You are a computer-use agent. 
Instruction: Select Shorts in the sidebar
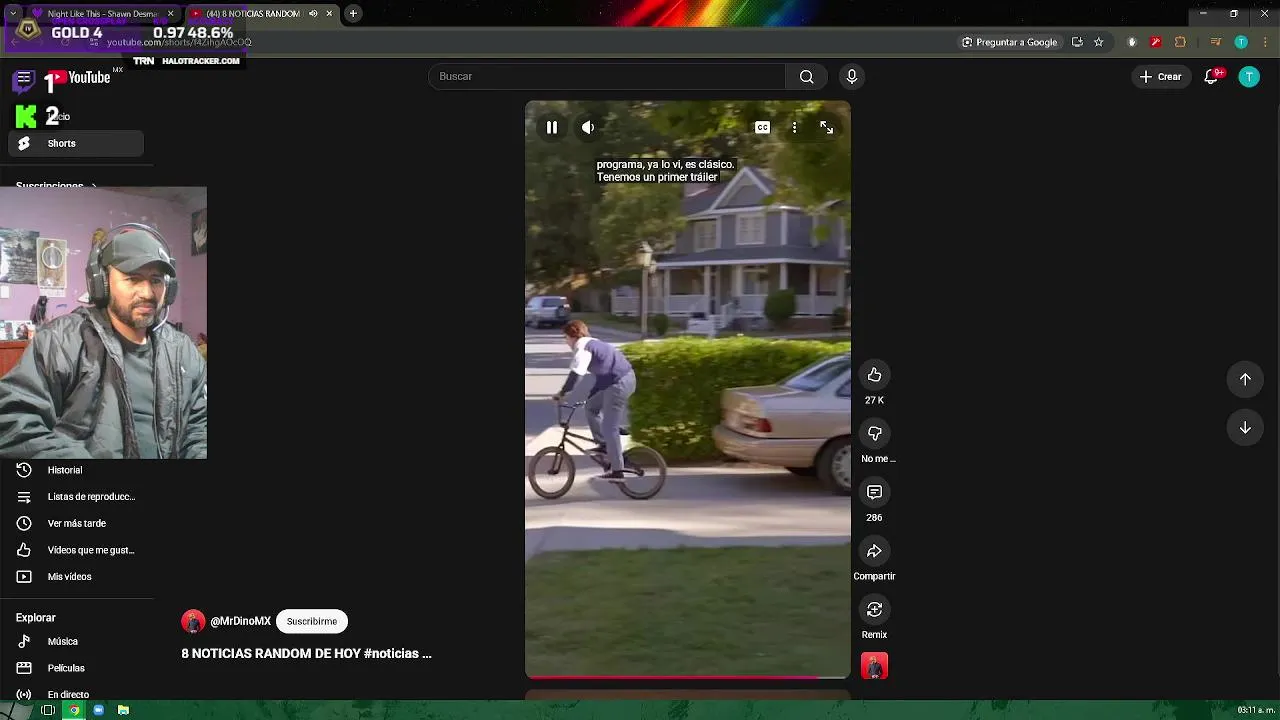[76, 143]
